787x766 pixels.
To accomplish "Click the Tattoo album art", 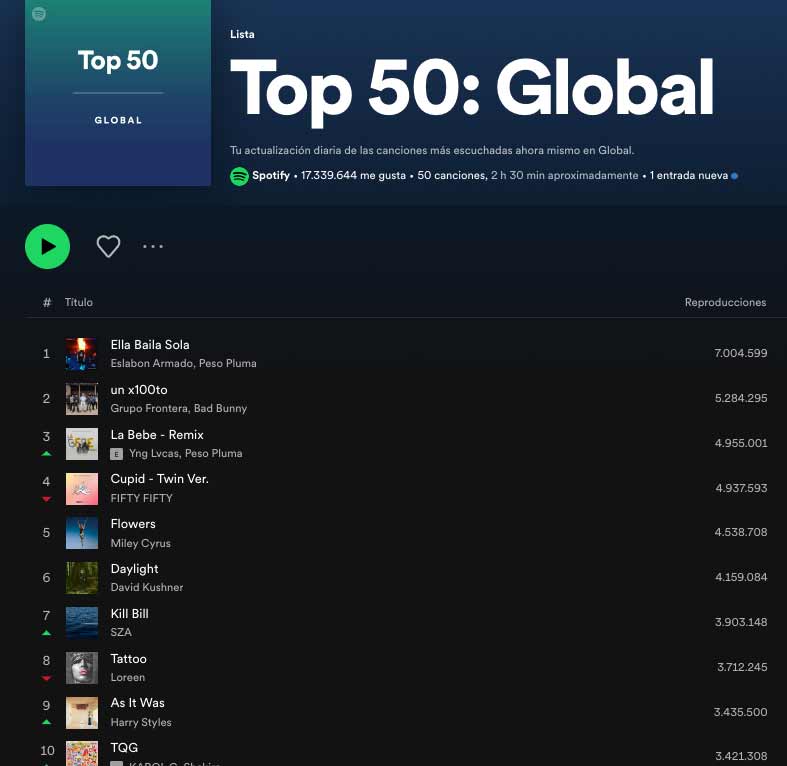I will [x=82, y=668].
